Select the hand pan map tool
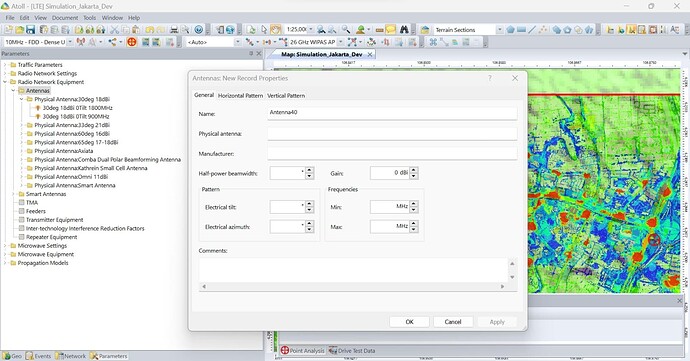This screenshot has width=690, height=361. pos(275,29)
